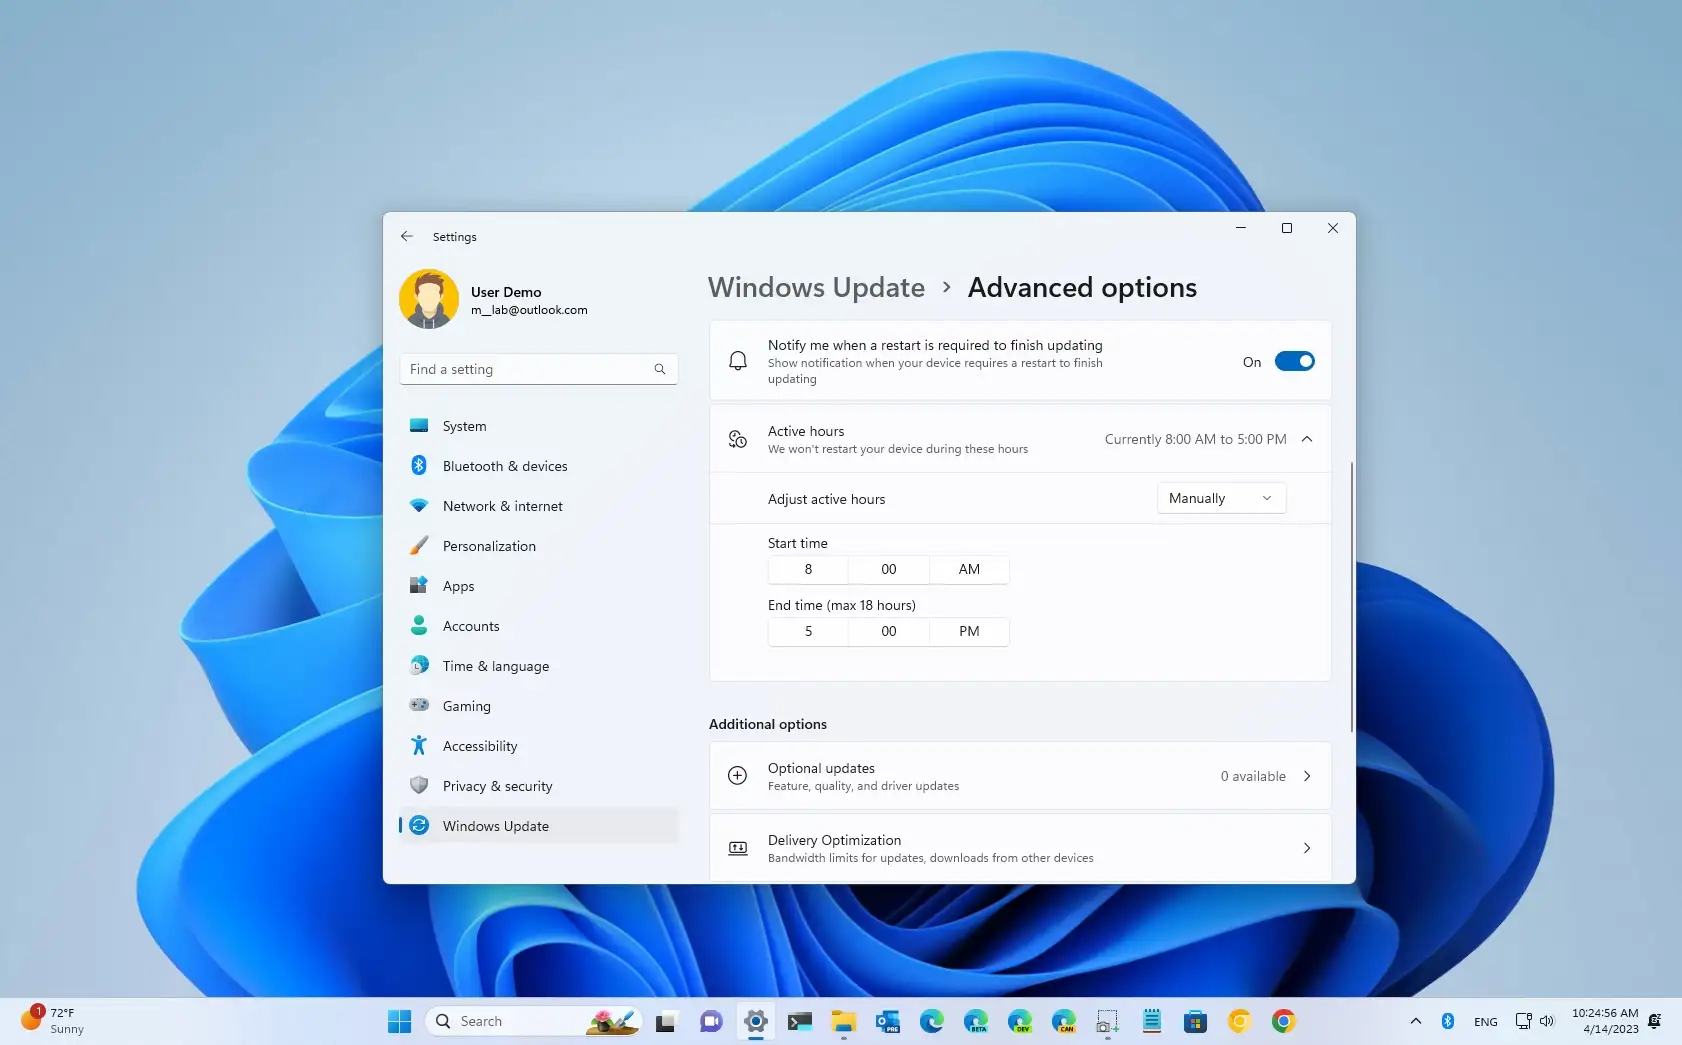Image resolution: width=1682 pixels, height=1045 pixels.
Task: Click the Bluetooth tray icon
Action: (1447, 1021)
